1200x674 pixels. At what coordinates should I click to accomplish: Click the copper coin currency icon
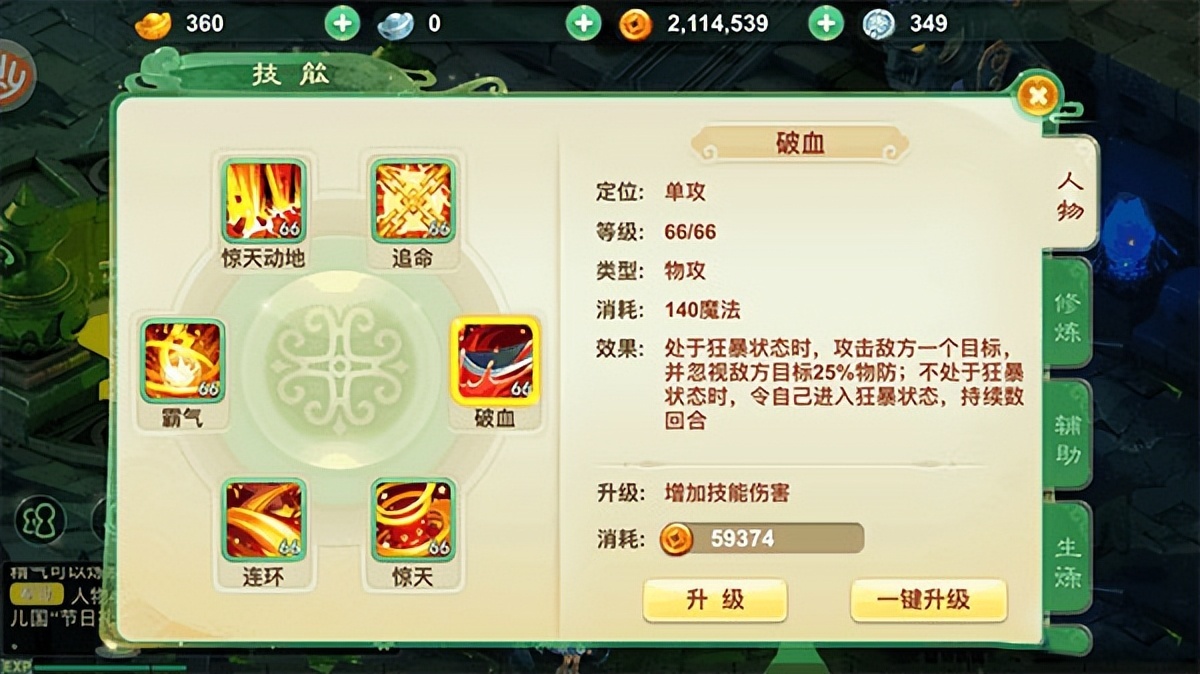coord(635,23)
